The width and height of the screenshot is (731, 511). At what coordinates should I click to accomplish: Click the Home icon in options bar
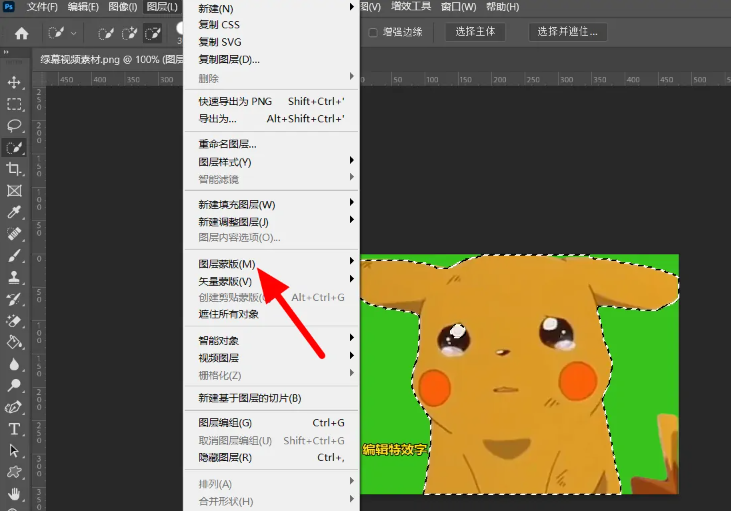21,33
